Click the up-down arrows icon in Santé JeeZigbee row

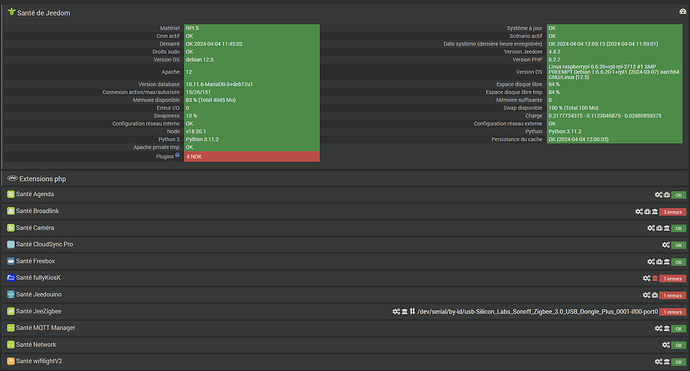pos(412,311)
